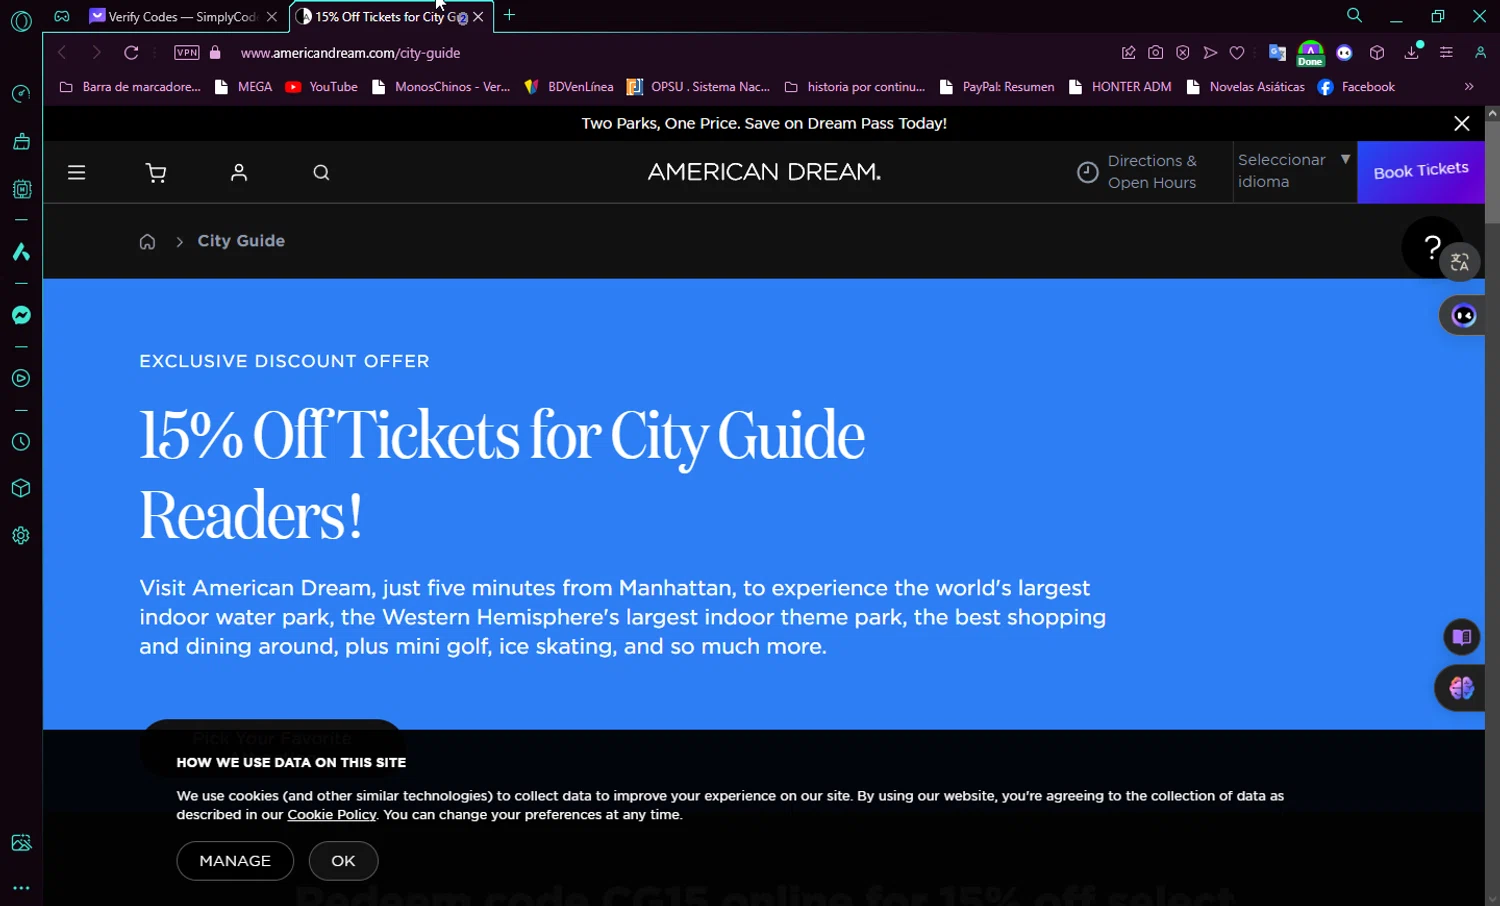The image size is (1500, 906).
Task: Open the purple book floating icon
Action: (1462, 637)
